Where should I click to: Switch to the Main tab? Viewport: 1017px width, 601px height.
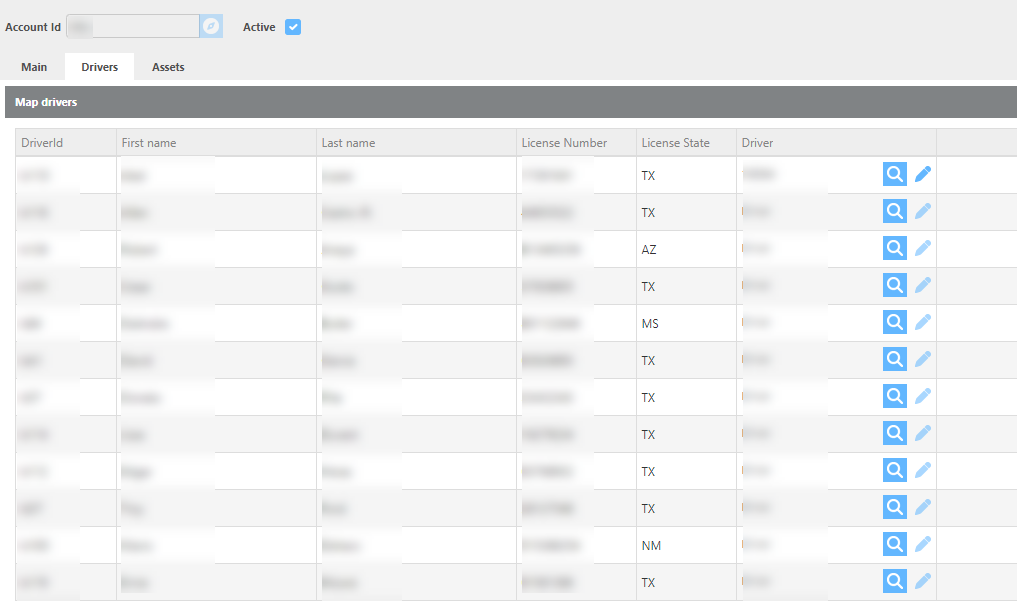tap(34, 67)
